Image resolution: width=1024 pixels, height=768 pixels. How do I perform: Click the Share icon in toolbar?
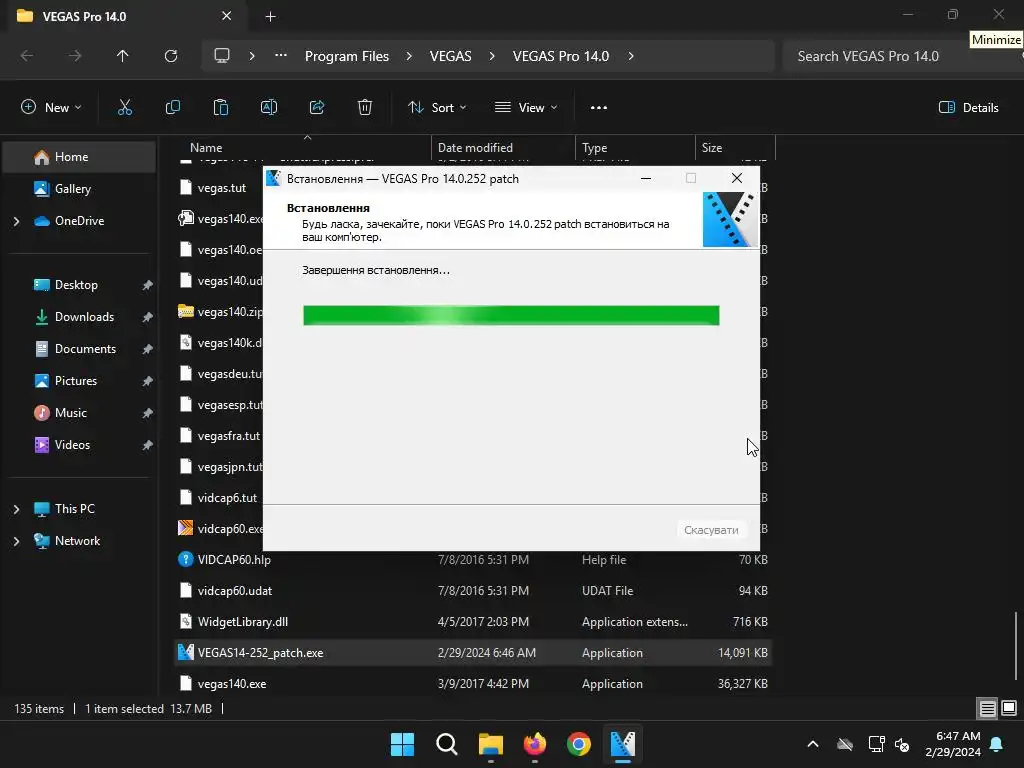click(x=317, y=108)
